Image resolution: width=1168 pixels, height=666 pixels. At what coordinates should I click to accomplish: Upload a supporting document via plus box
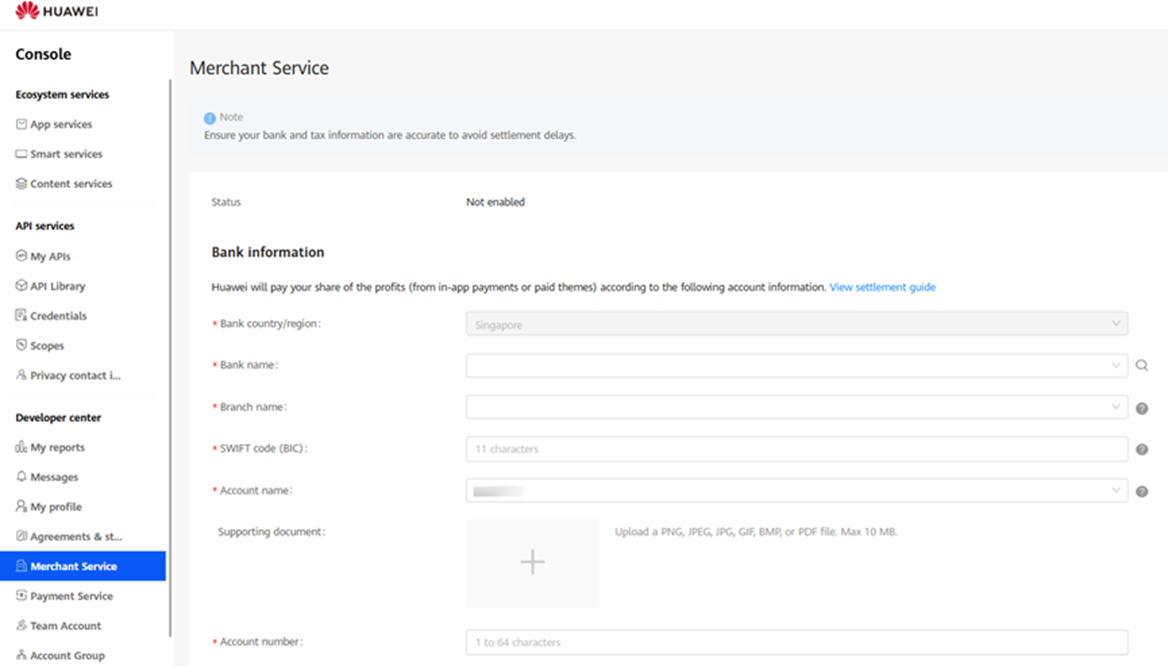click(x=533, y=562)
